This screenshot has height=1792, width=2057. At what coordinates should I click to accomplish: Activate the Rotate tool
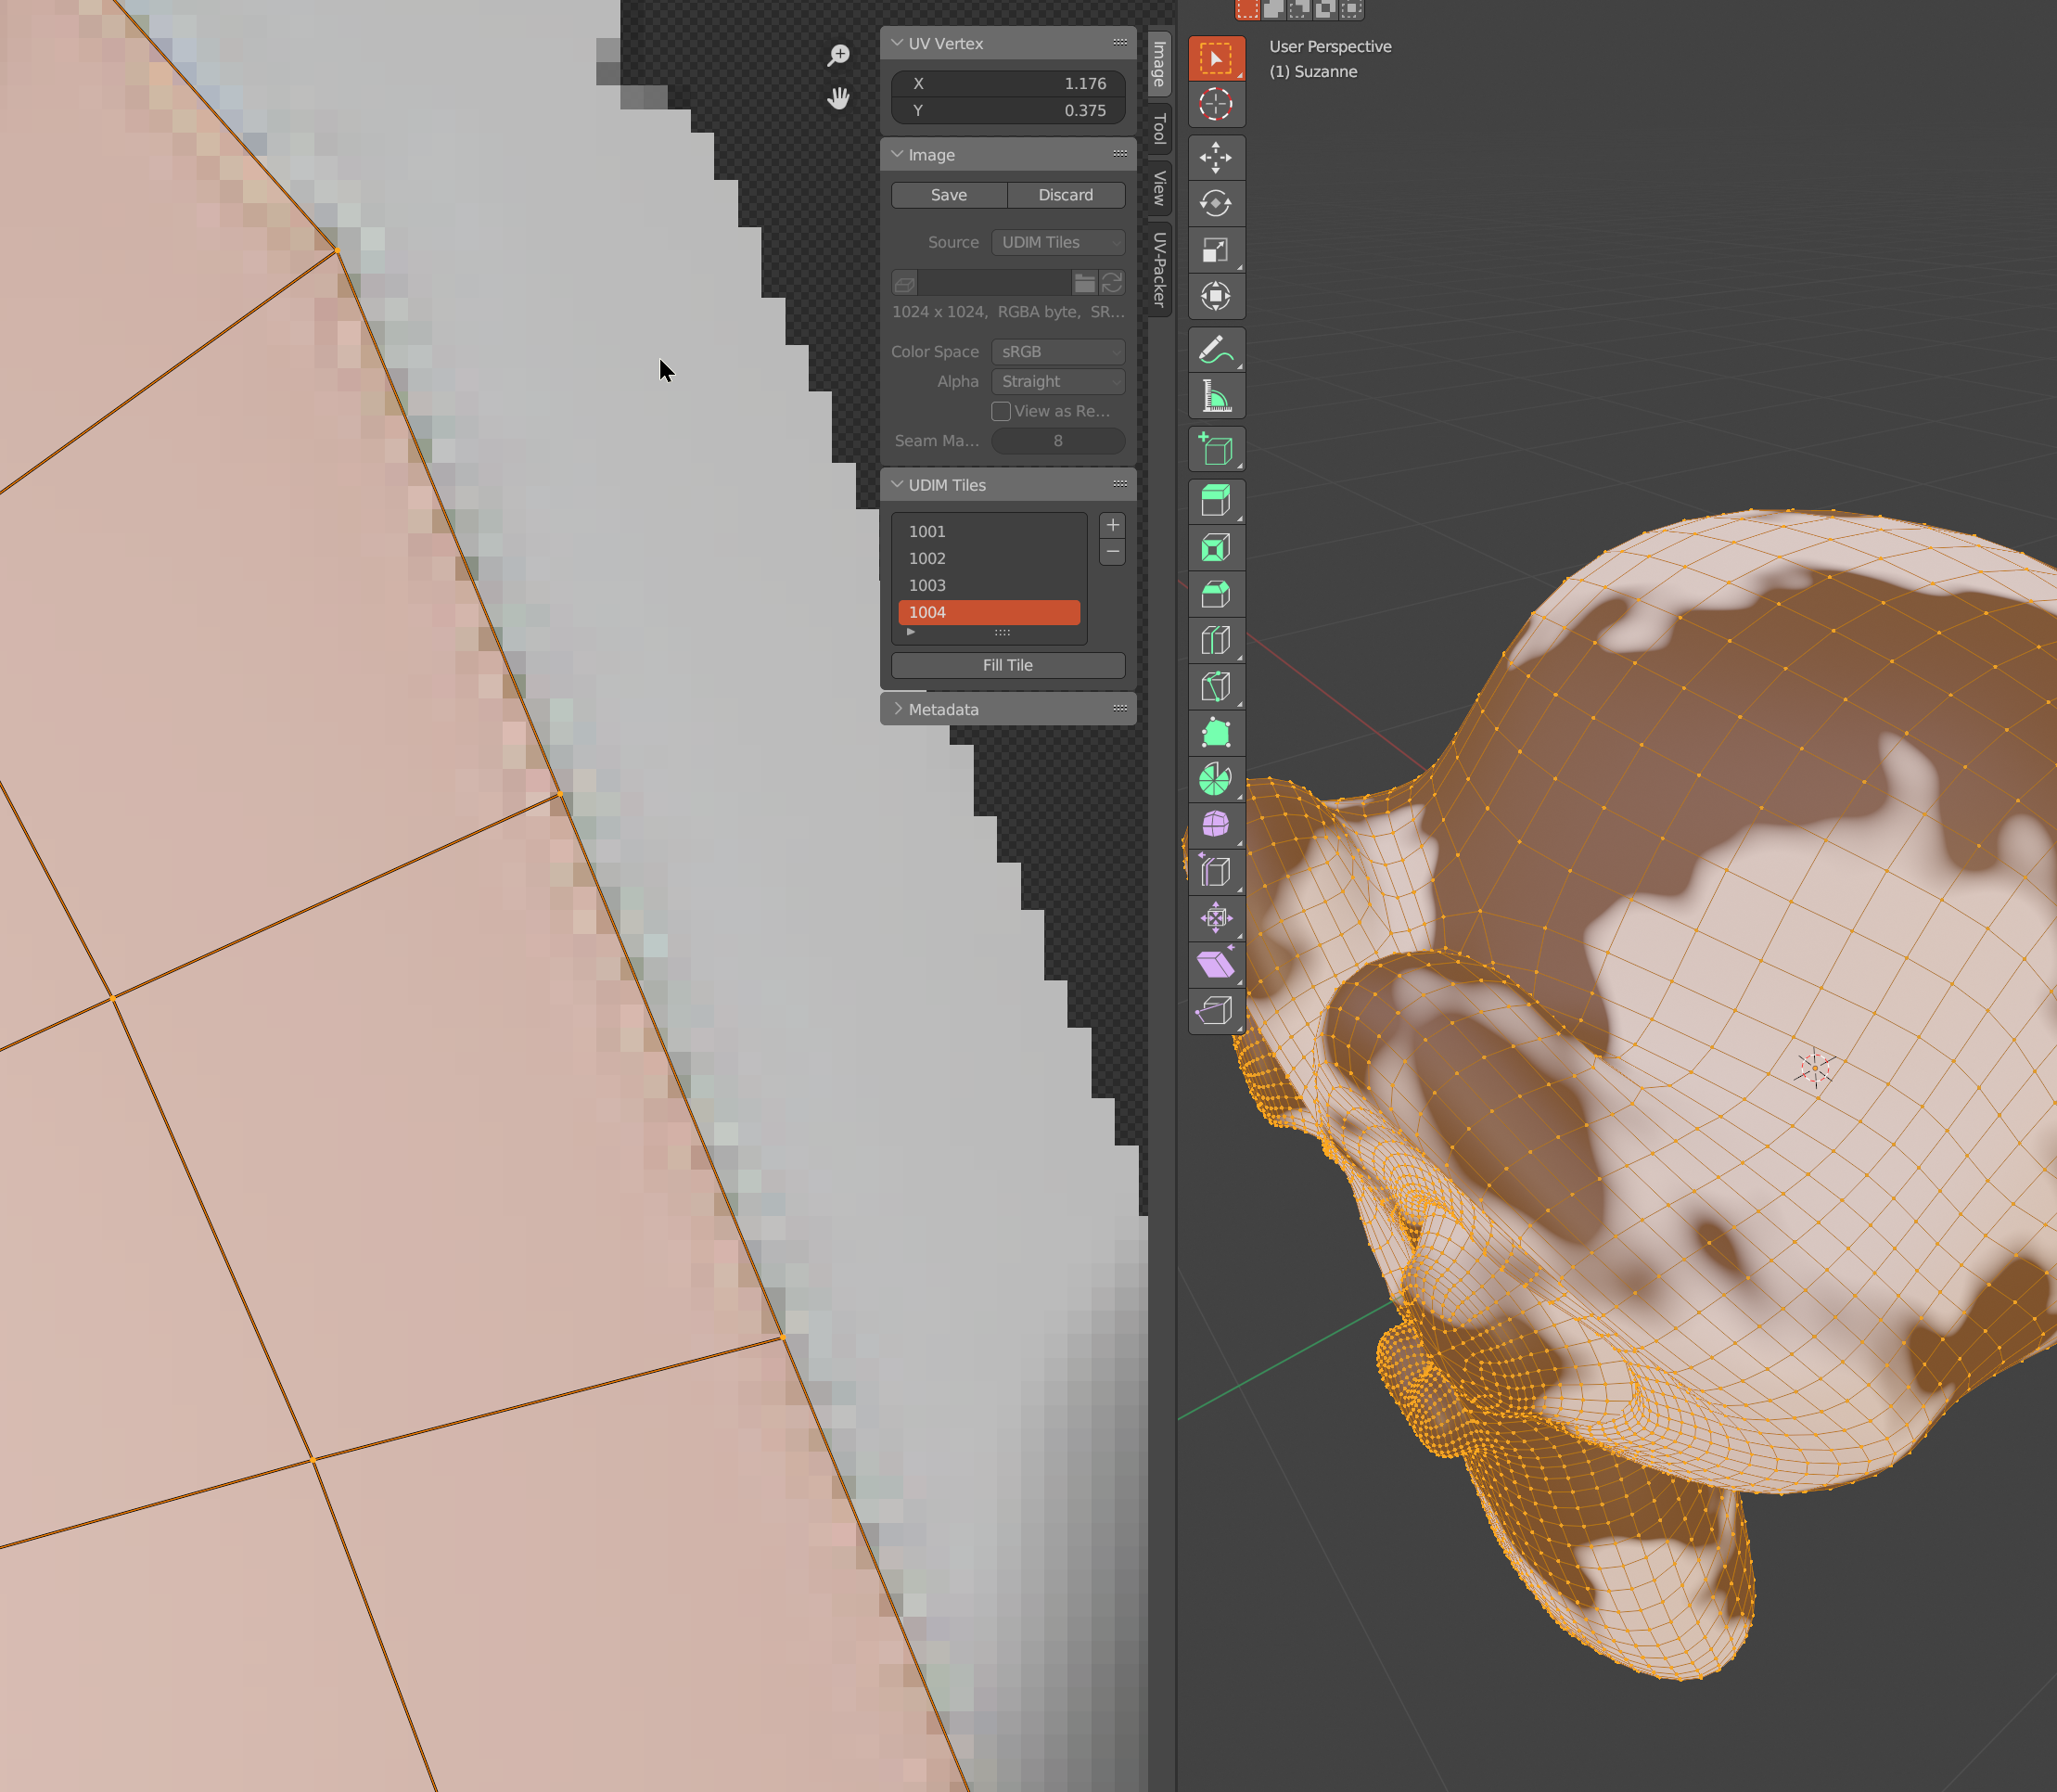coord(1215,204)
